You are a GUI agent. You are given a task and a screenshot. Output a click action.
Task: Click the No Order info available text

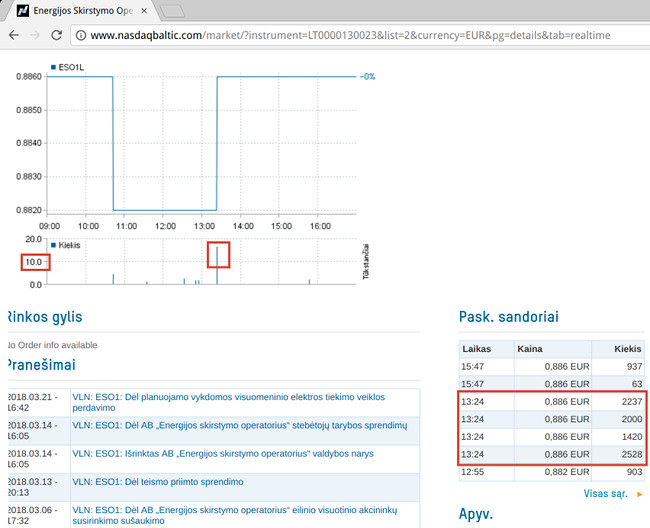point(52,345)
